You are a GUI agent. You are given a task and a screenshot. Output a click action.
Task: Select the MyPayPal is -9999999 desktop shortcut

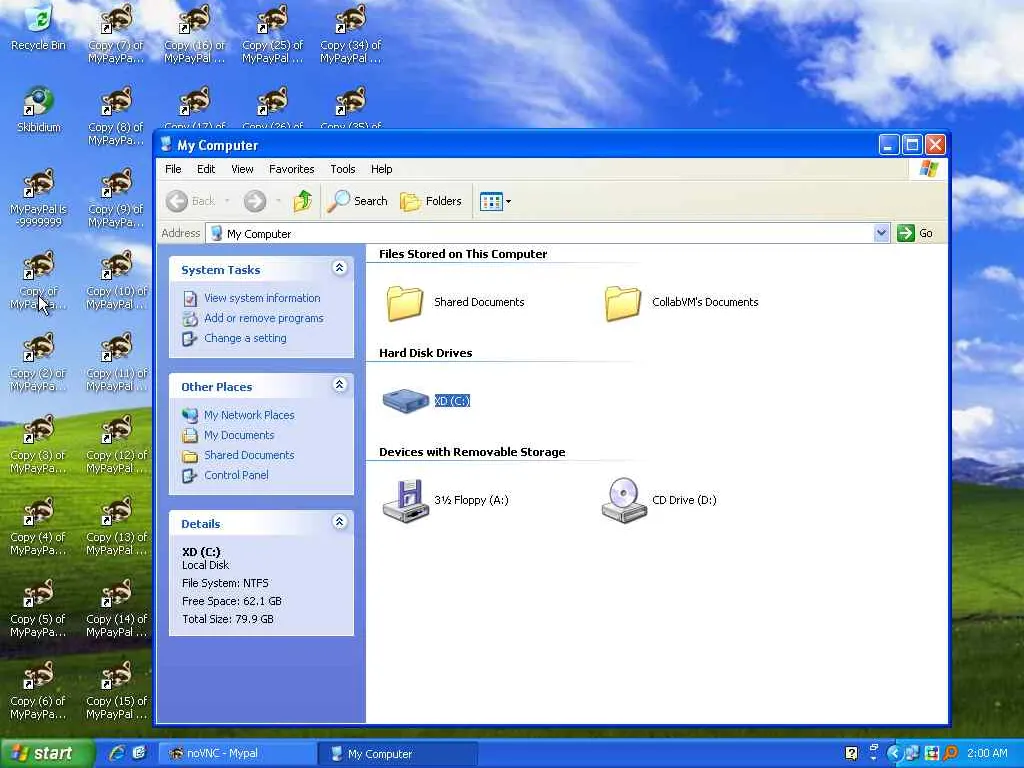click(39, 199)
